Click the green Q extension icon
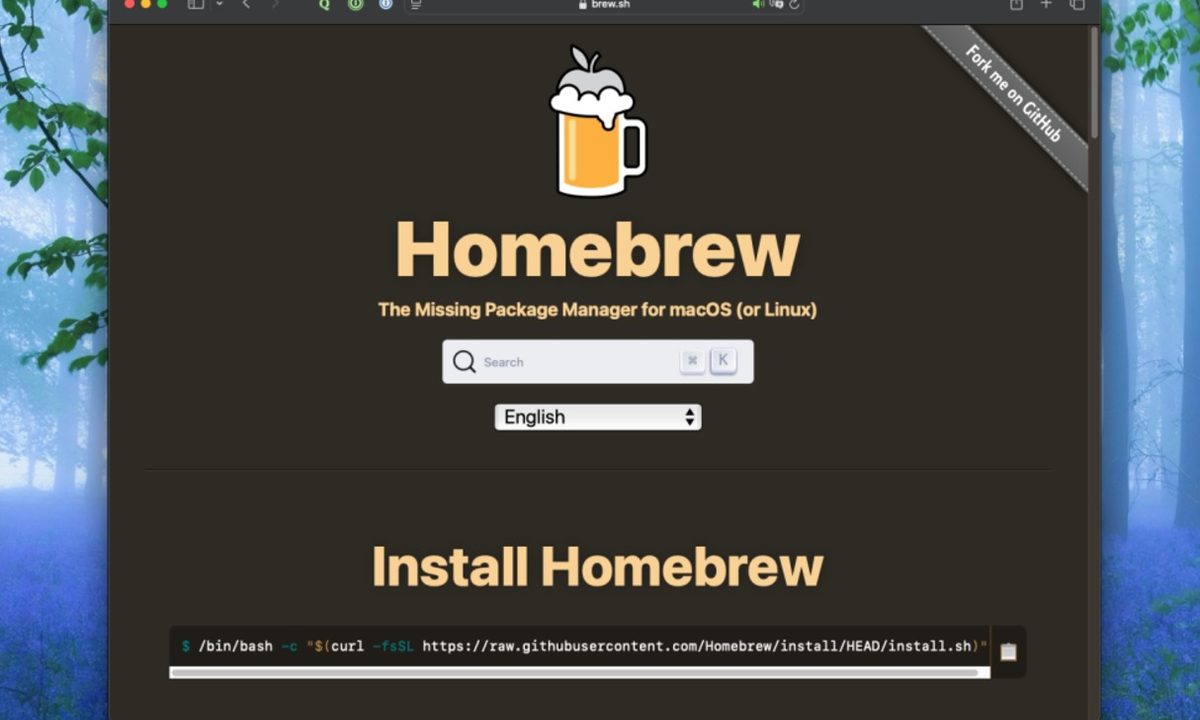The height and width of the screenshot is (720, 1200). click(324, 4)
